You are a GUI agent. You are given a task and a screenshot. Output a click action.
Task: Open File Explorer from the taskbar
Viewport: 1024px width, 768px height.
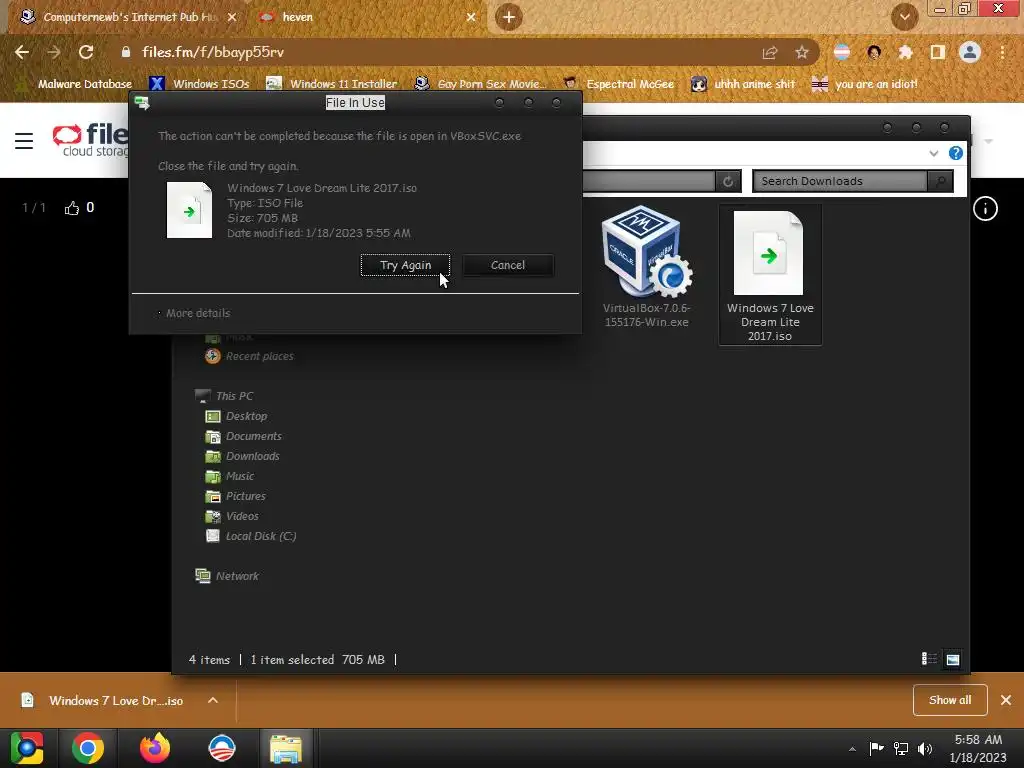click(x=286, y=748)
